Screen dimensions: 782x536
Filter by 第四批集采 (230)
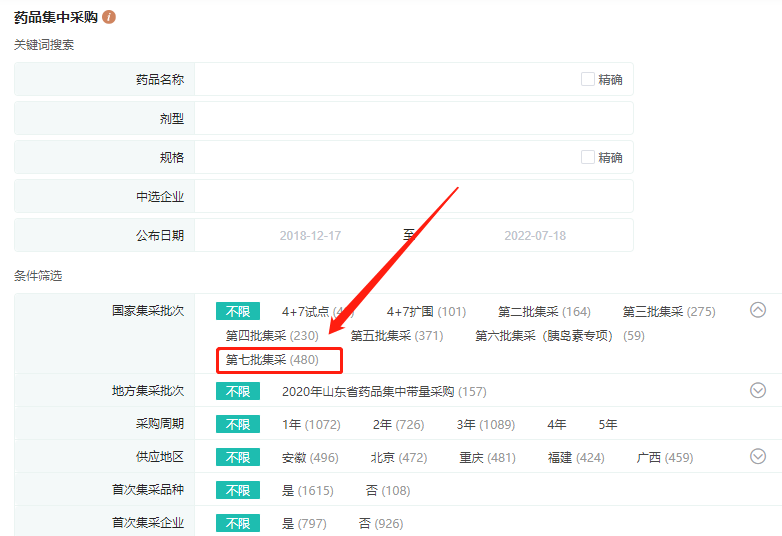click(x=272, y=336)
